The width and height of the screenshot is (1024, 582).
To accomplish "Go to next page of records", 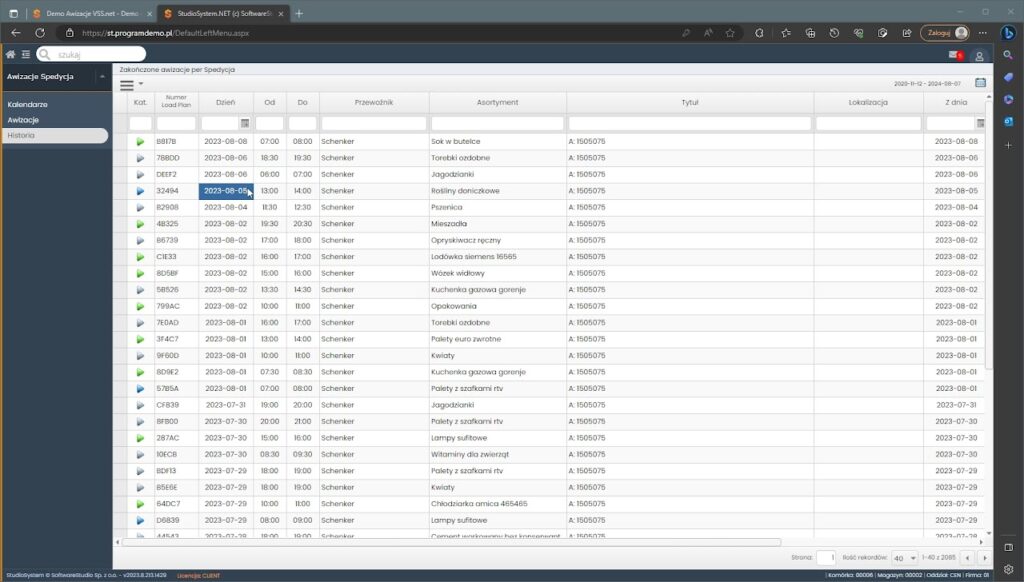I will (984, 558).
